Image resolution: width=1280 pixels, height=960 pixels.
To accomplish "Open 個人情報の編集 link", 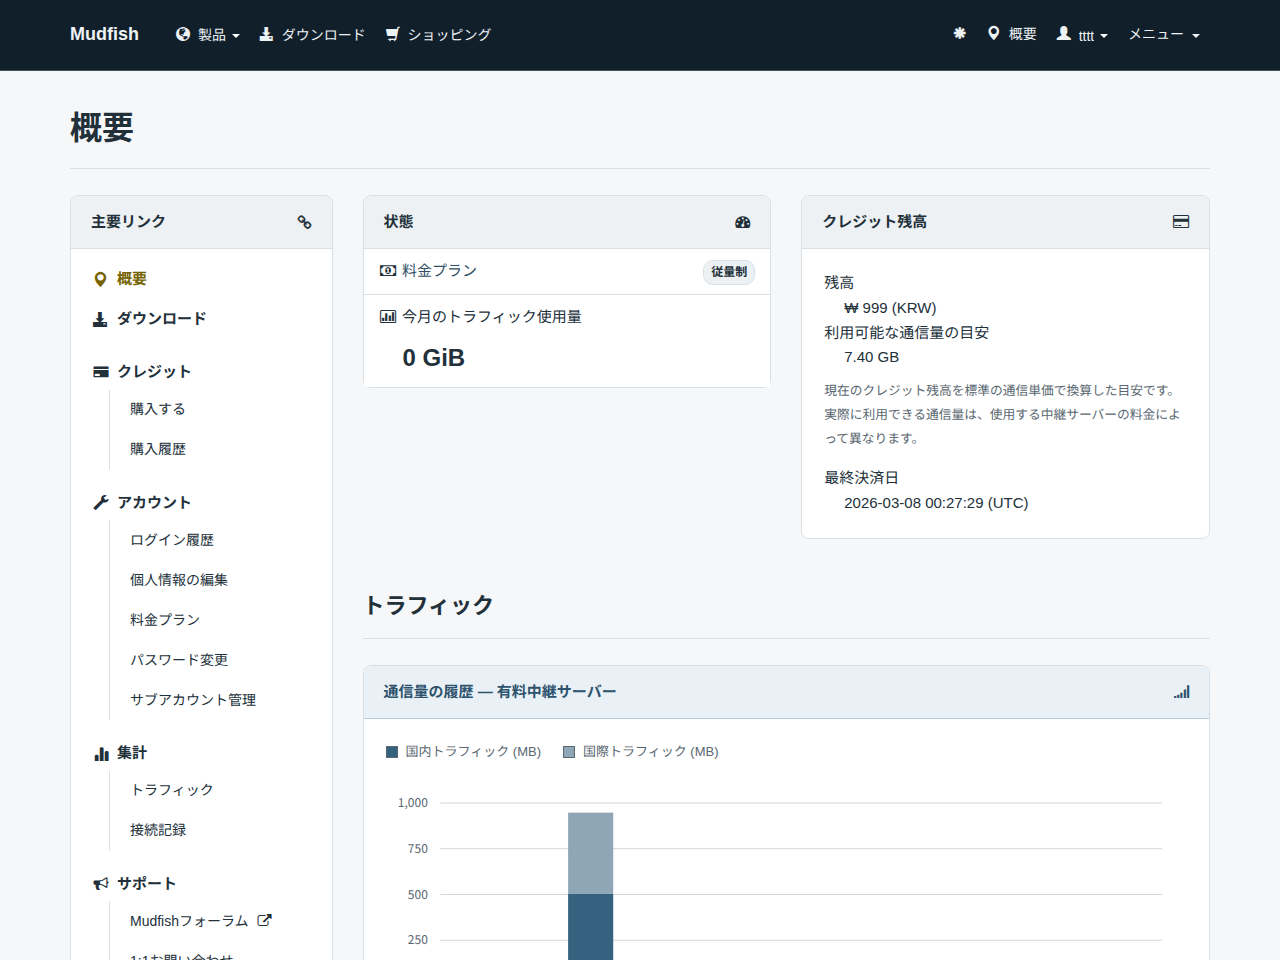I will coord(179,580).
